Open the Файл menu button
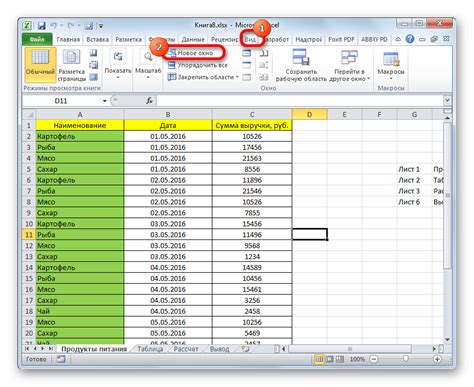The height and width of the screenshot is (387, 474). 37,39
